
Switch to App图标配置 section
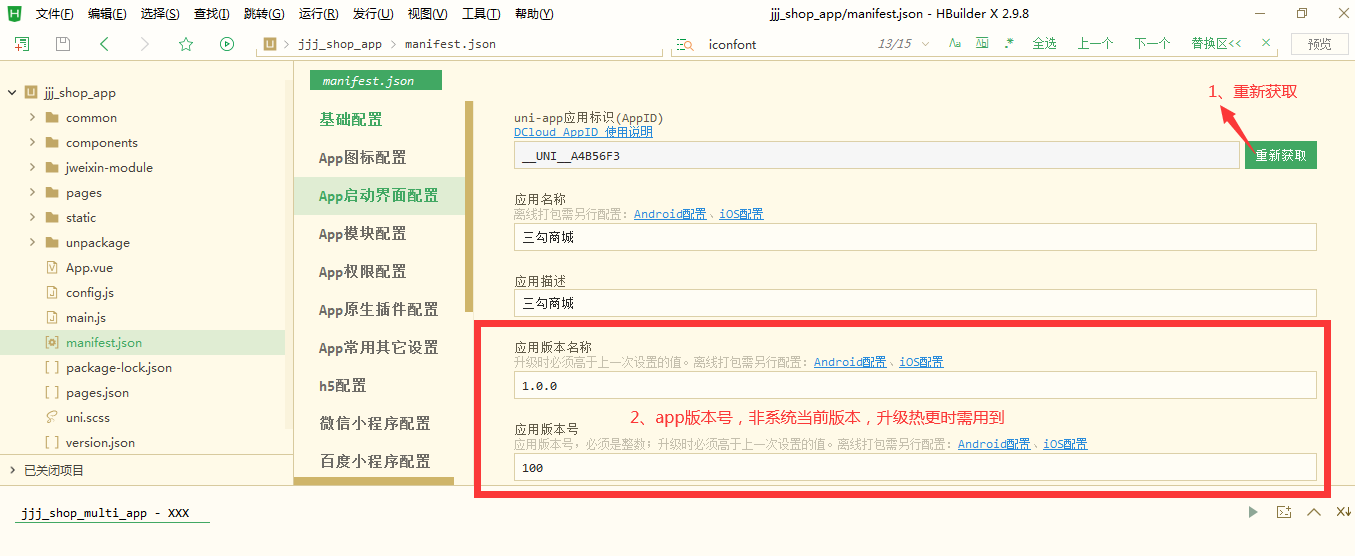click(x=363, y=157)
